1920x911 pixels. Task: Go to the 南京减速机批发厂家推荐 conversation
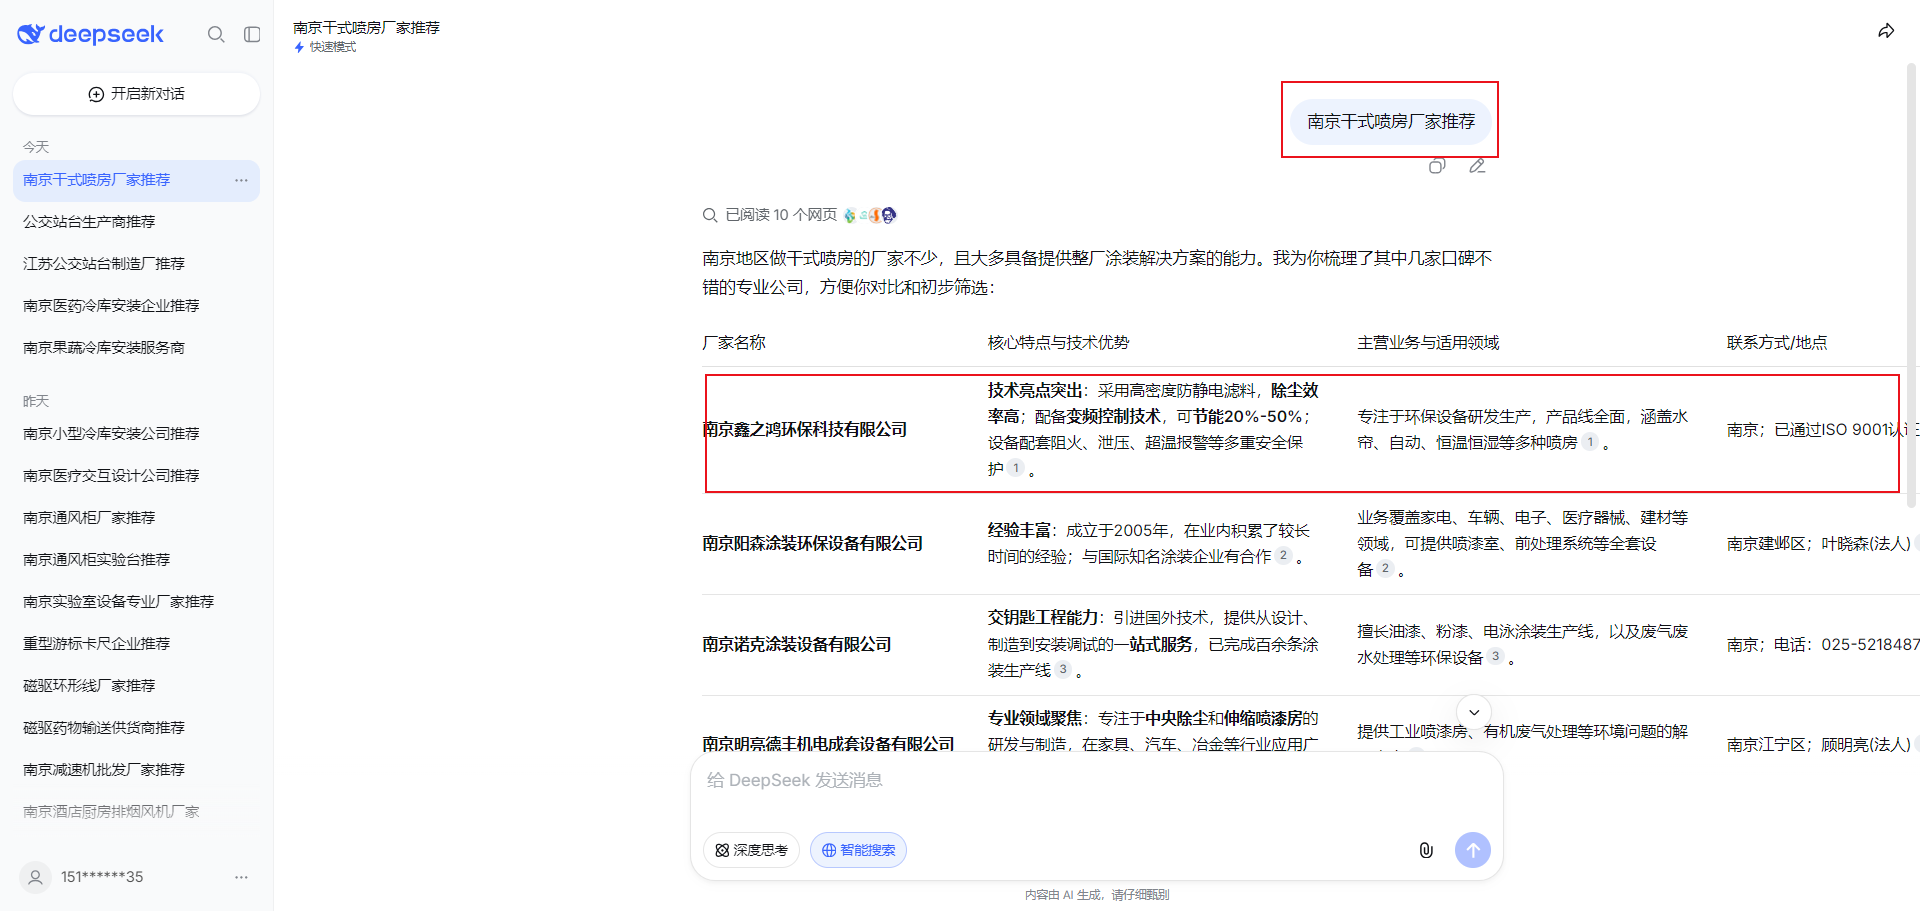(x=136, y=770)
